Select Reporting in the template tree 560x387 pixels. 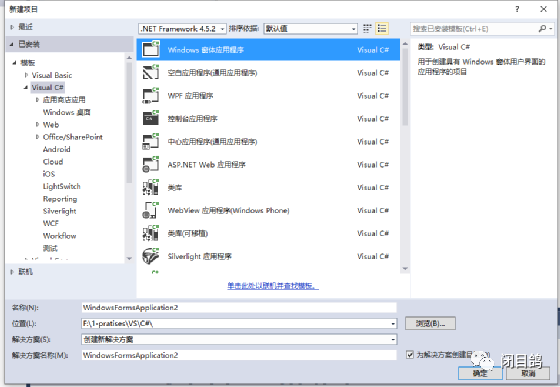click(x=60, y=199)
